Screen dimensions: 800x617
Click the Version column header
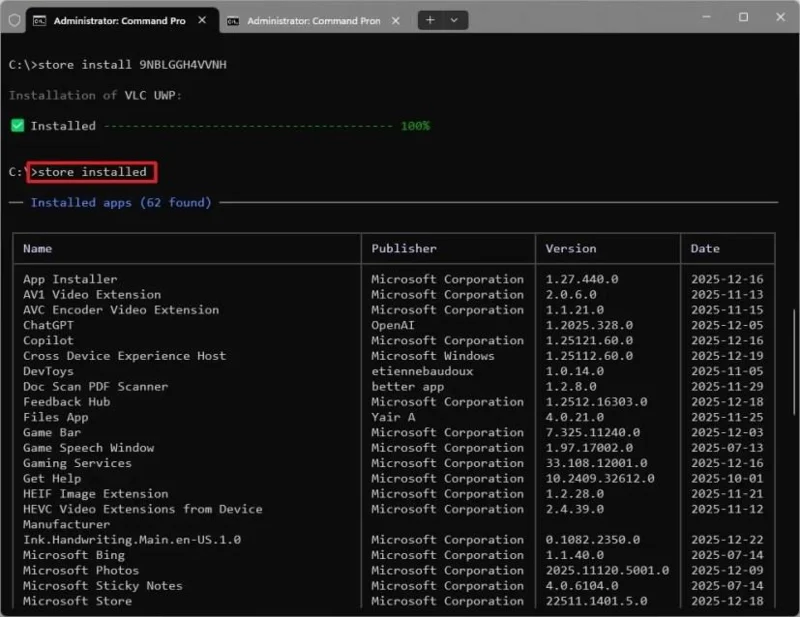571,249
